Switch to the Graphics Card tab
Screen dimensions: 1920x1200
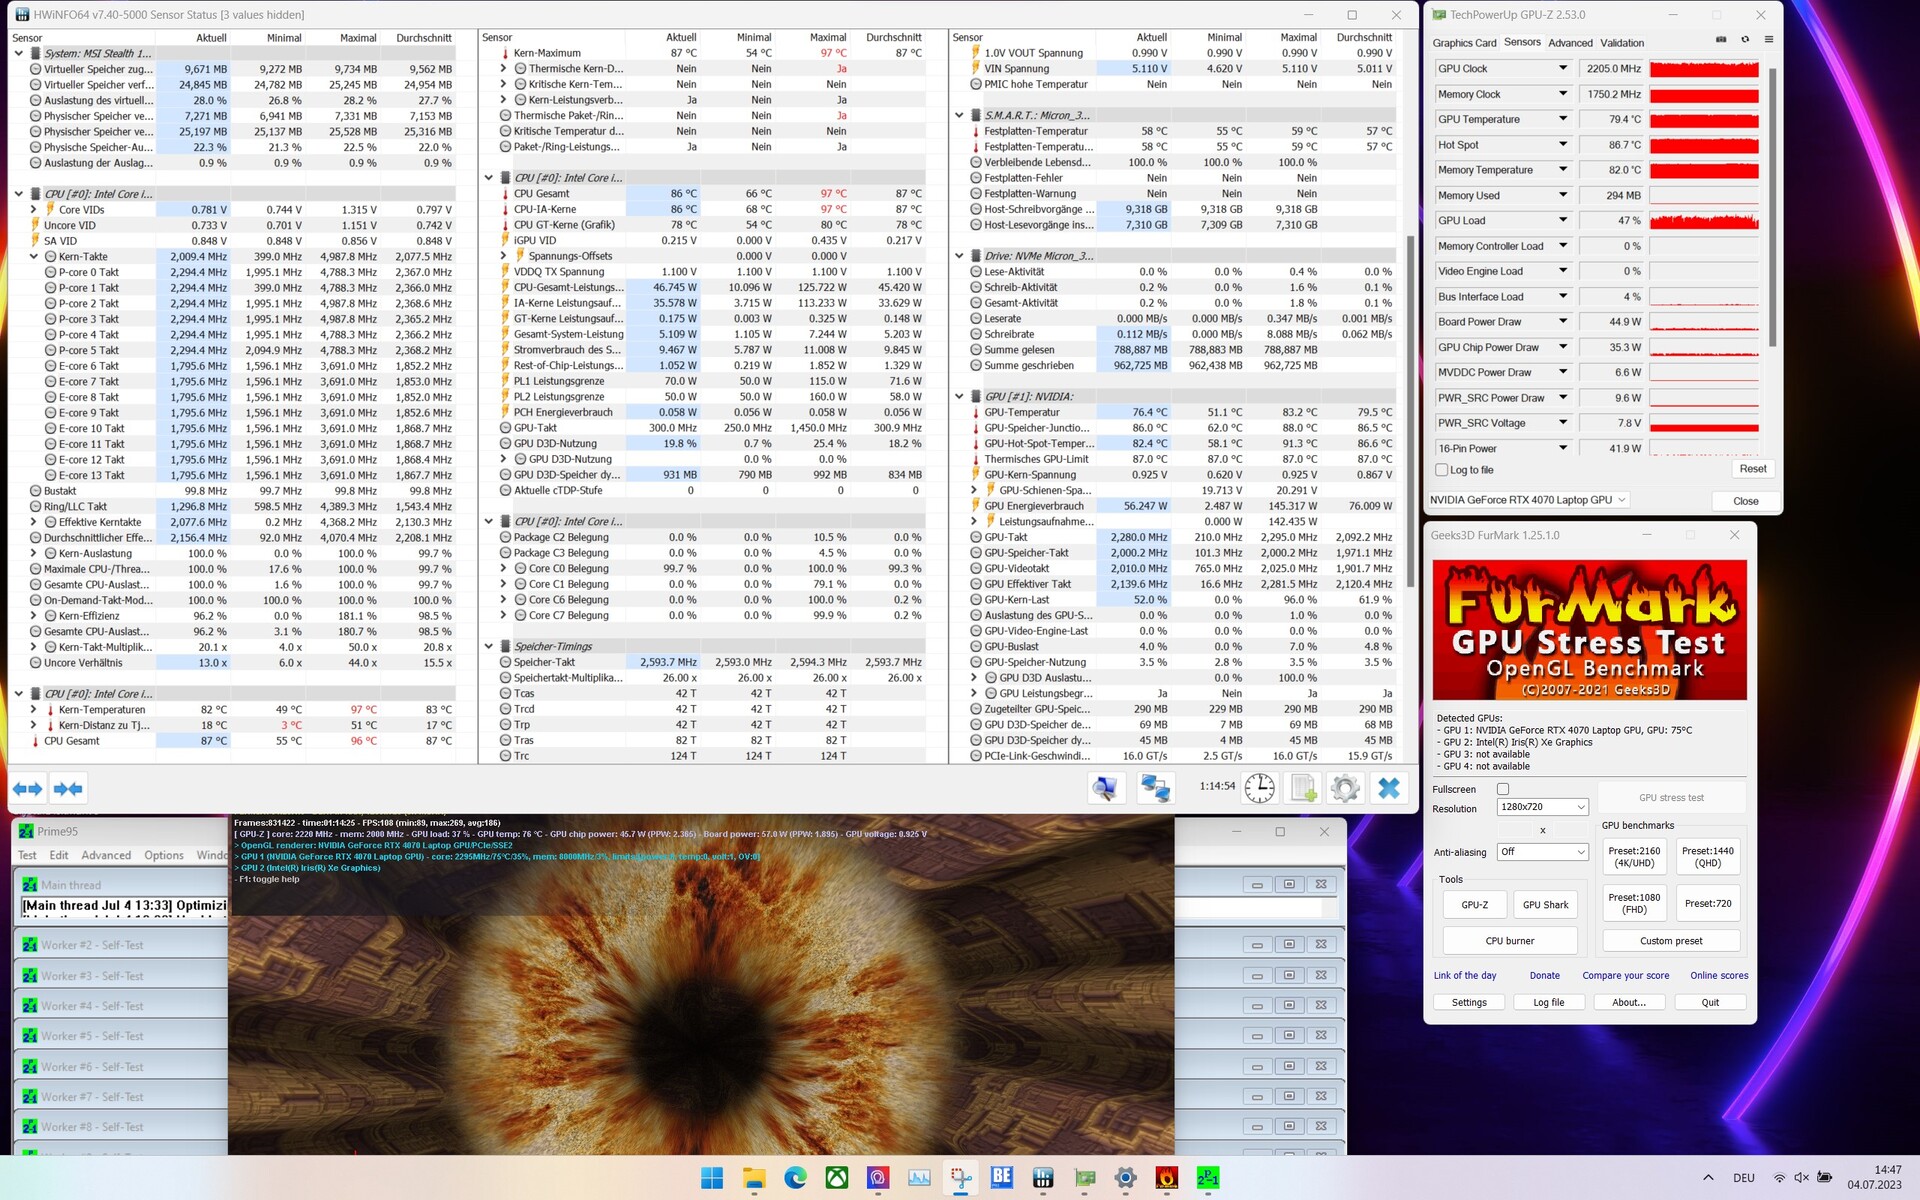(x=1464, y=43)
